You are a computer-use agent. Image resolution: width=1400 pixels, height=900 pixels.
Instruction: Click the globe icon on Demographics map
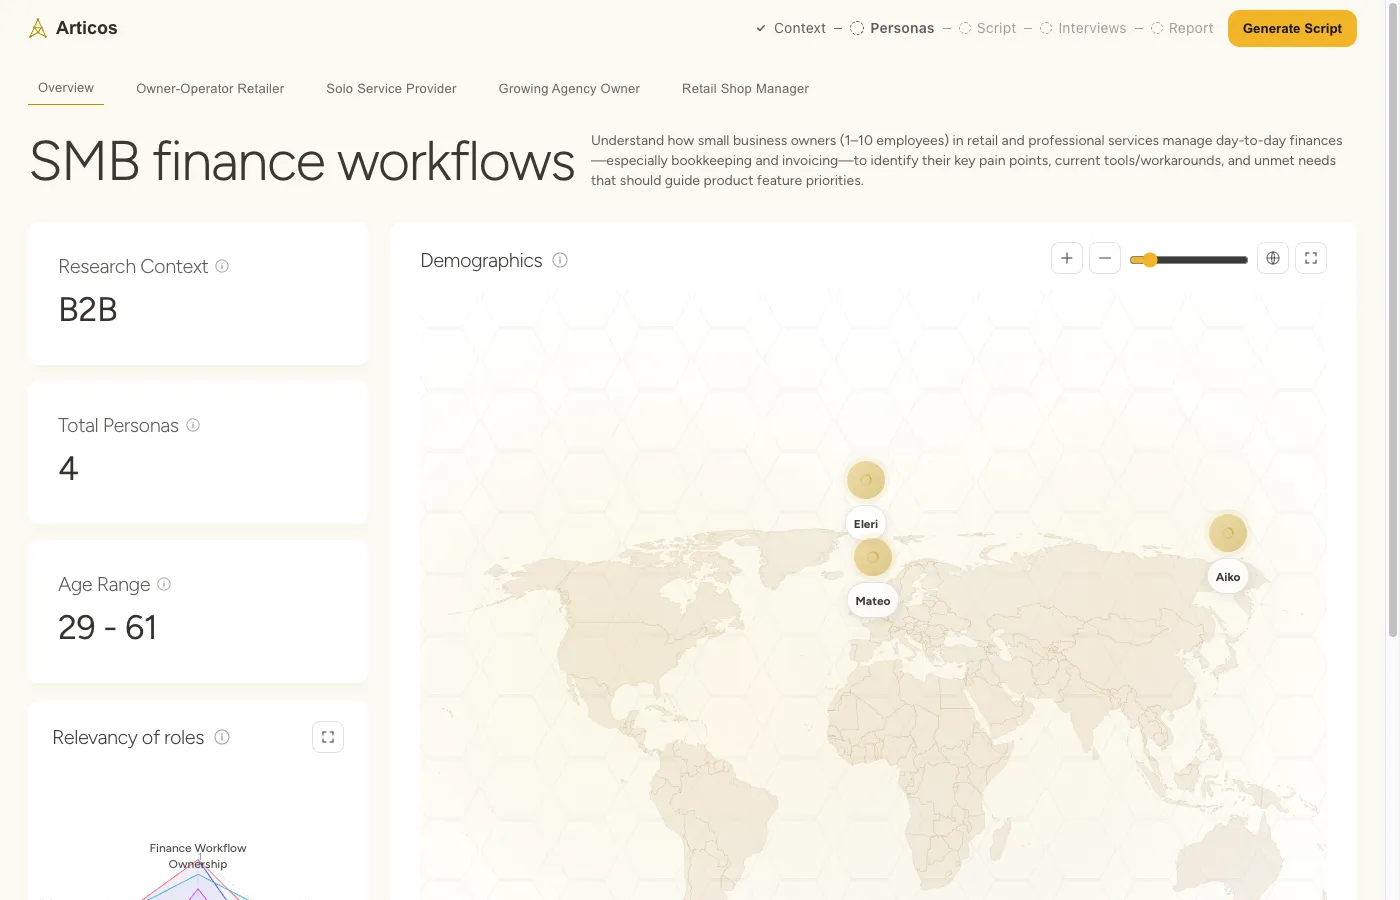1273,258
